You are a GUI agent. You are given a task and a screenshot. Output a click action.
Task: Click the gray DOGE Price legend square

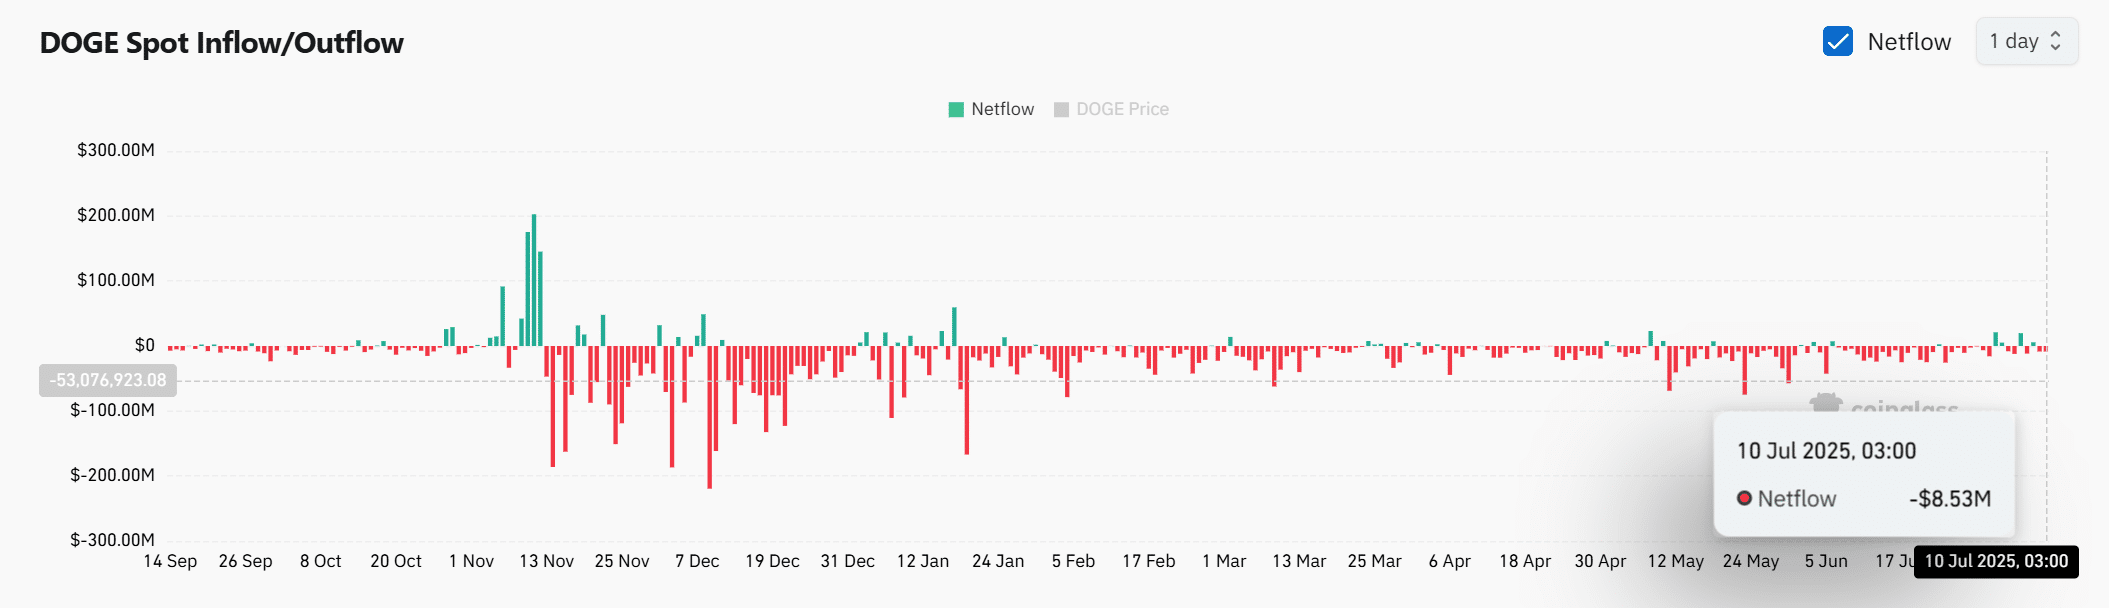(x=1061, y=109)
